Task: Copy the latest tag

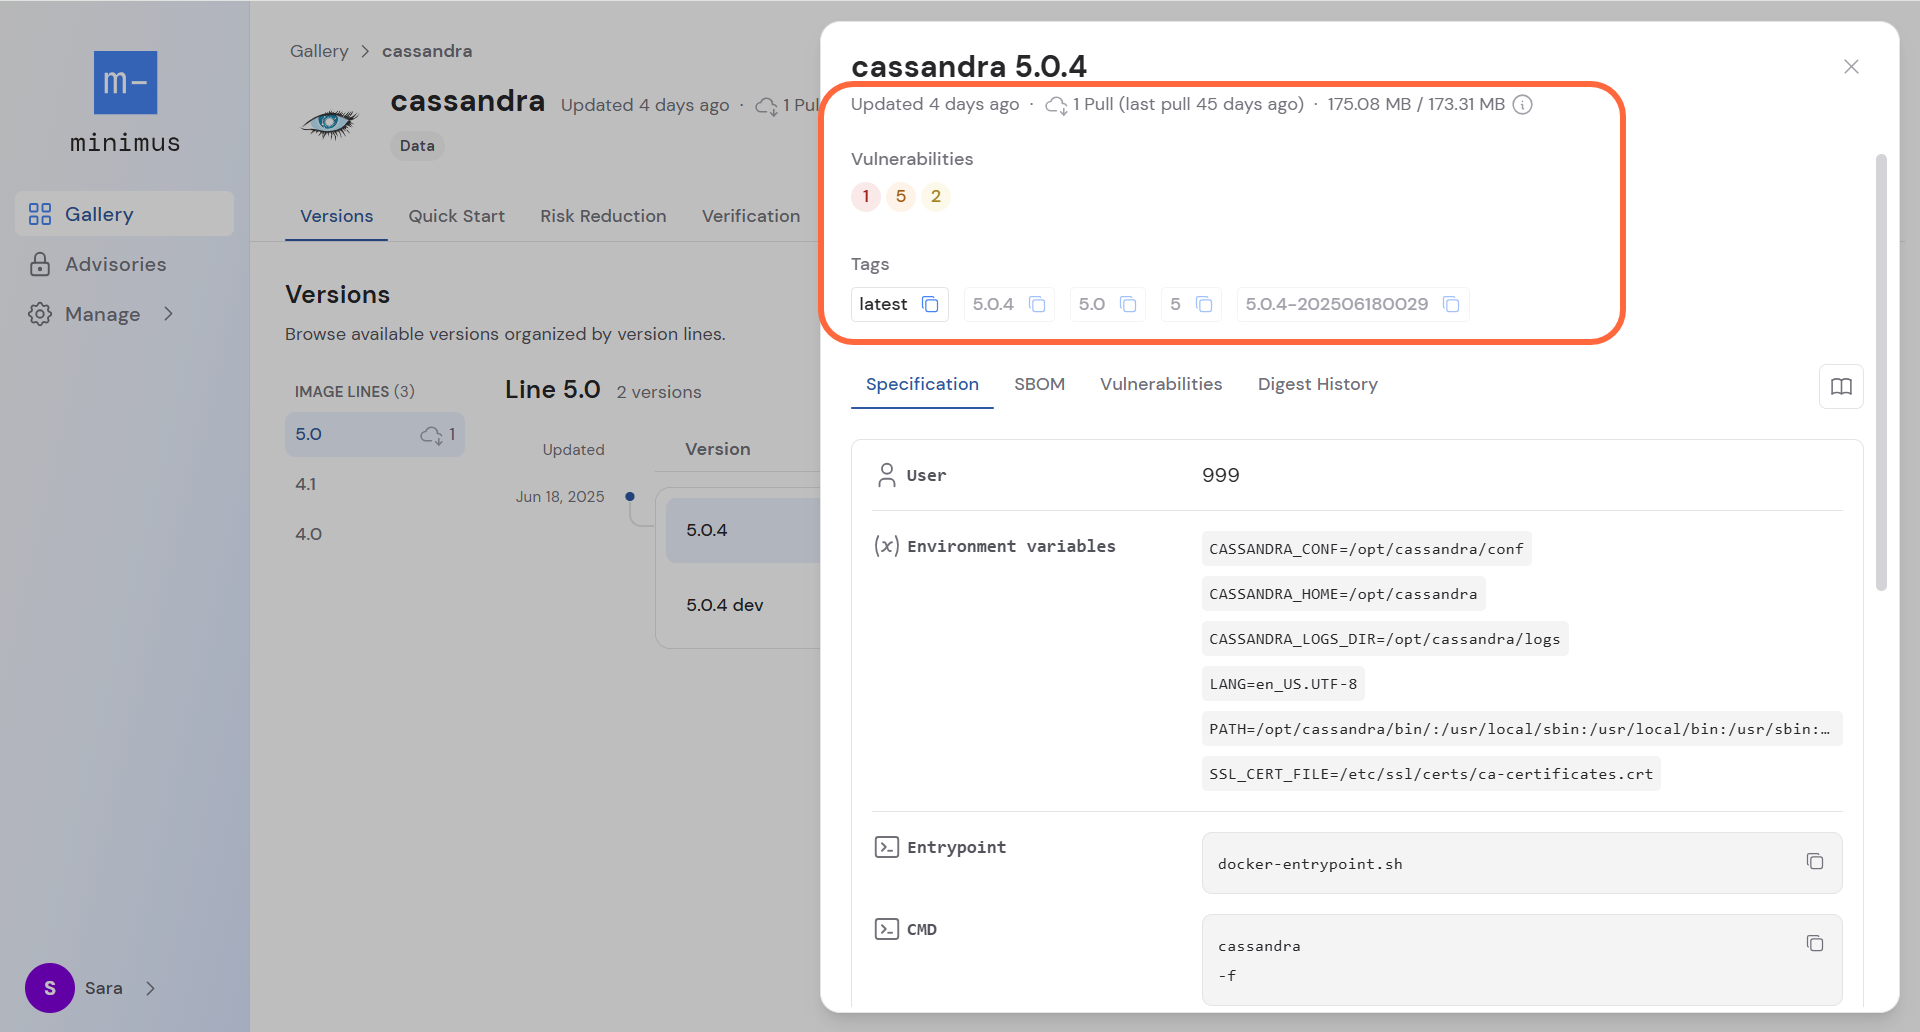Action: pyautogui.click(x=930, y=304)
